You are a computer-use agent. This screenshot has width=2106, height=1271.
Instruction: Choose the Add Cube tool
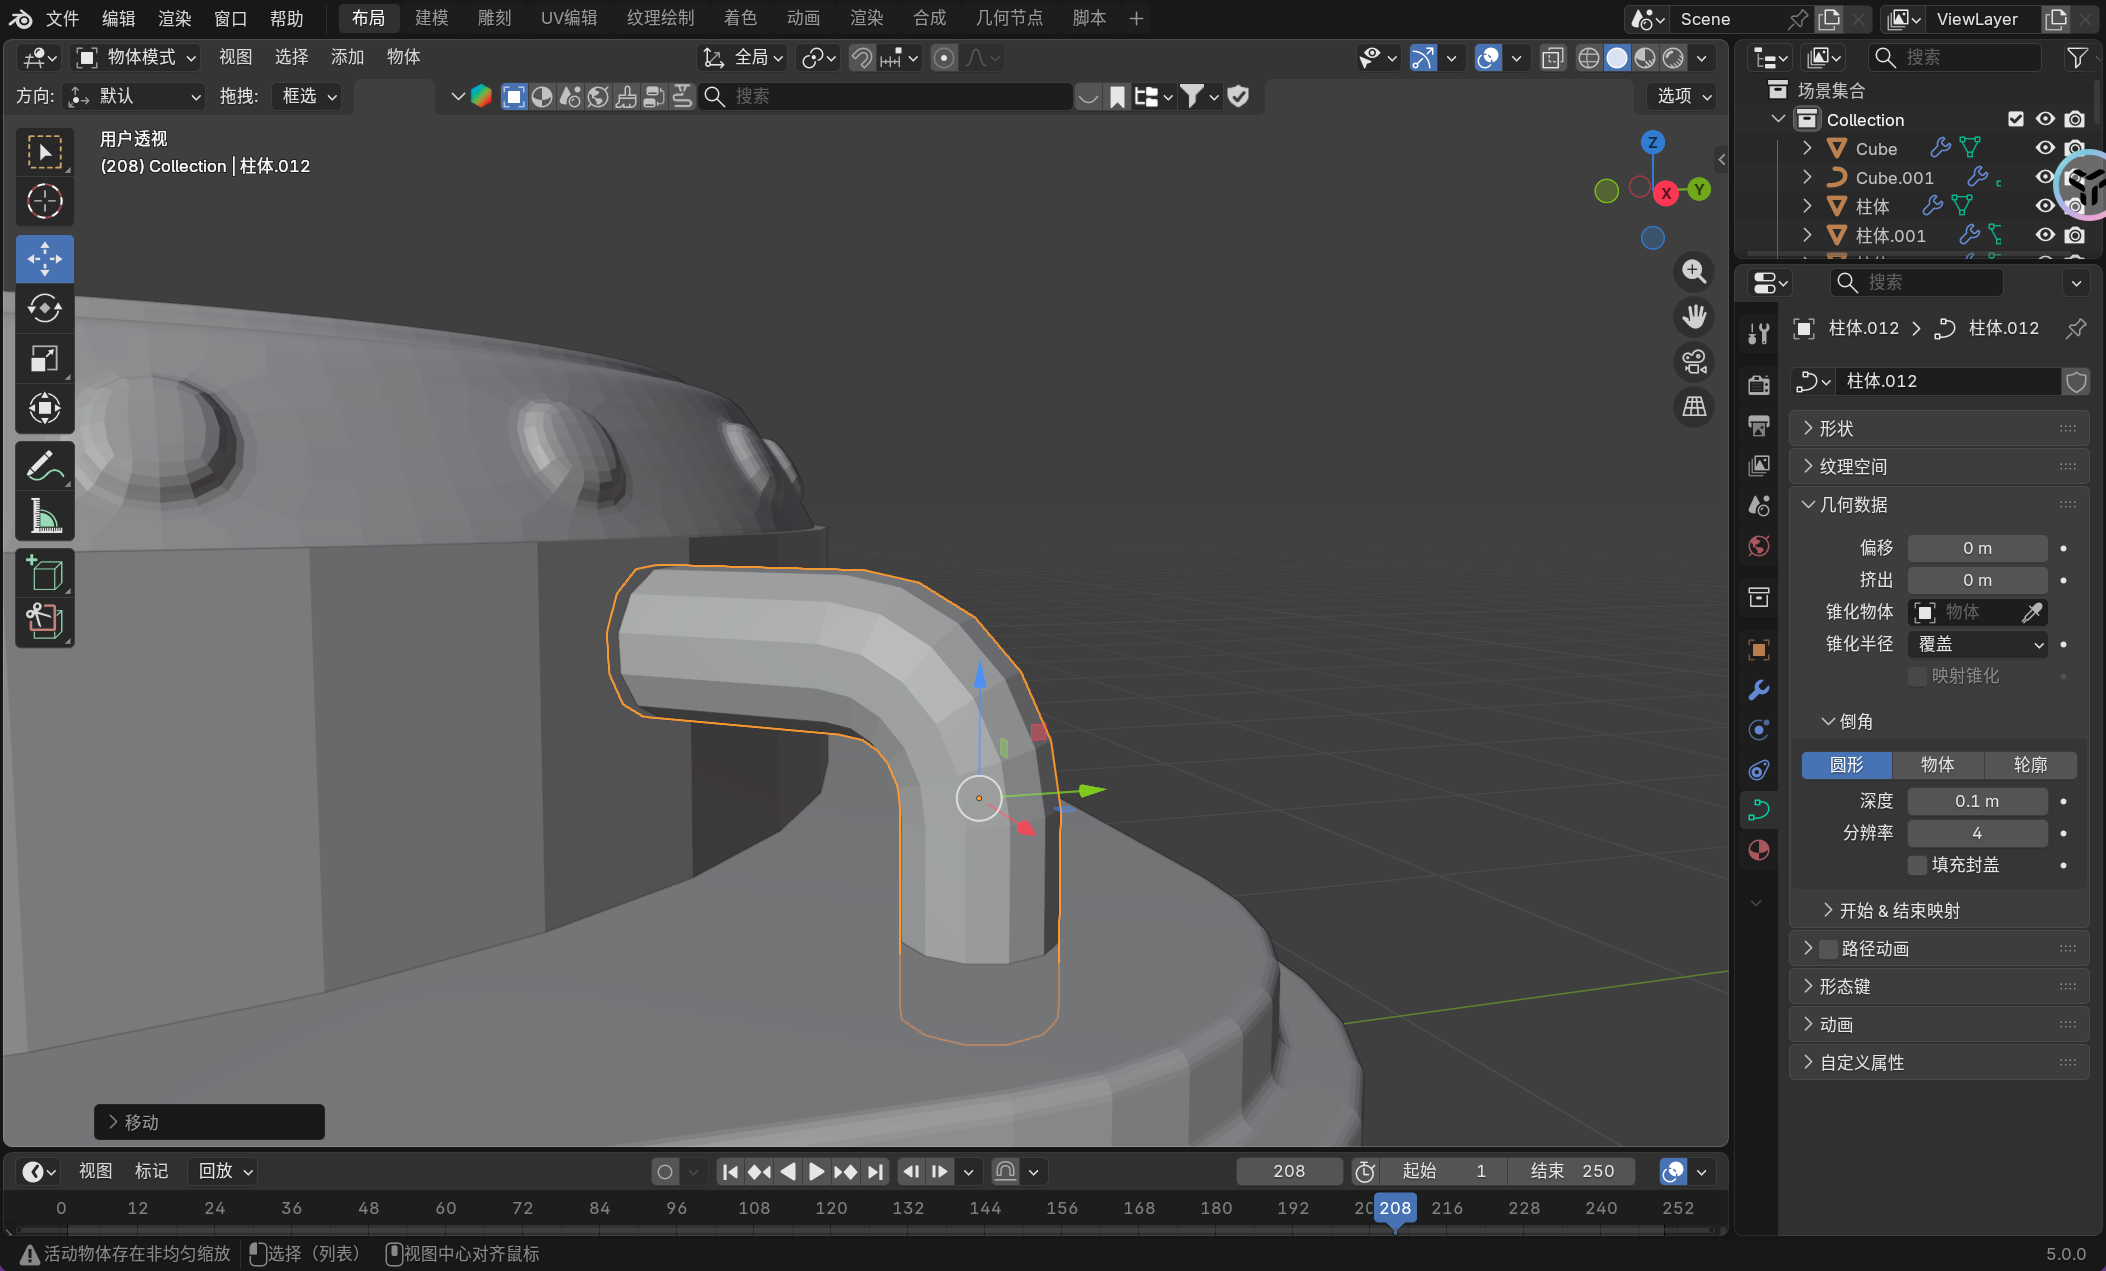(x=44, y=574)
